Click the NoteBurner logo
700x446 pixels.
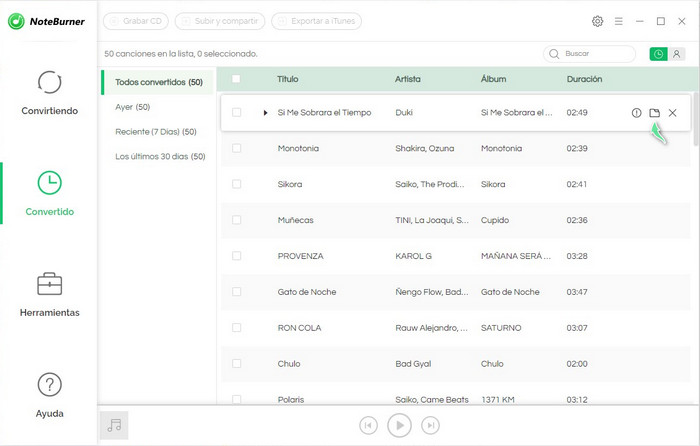pos(46,21)
